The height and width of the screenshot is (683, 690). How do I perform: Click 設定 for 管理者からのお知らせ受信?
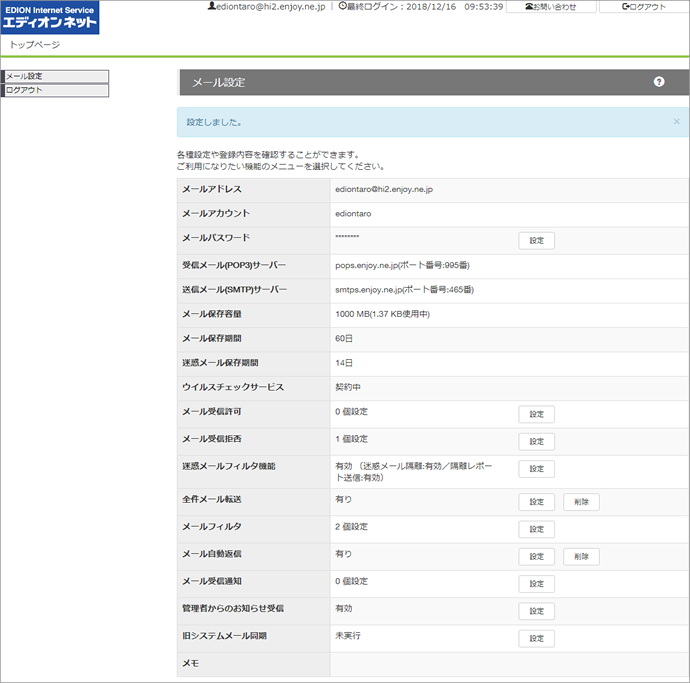coord(536,611)
